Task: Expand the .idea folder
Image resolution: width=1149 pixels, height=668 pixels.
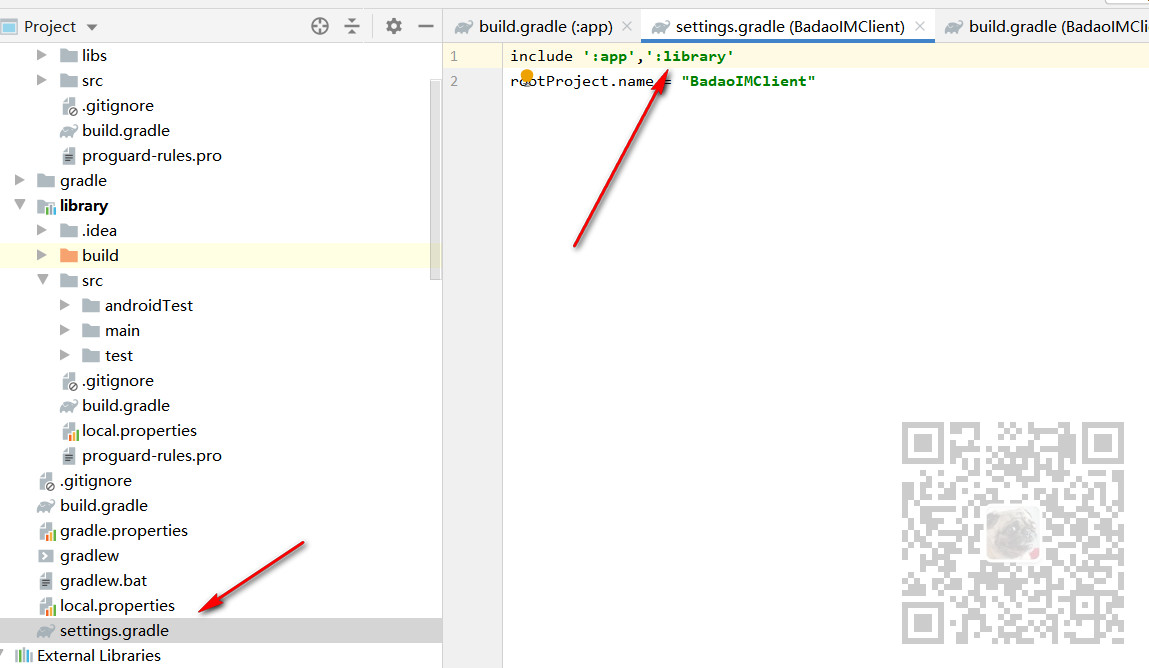Action: (x=42, y=230)
